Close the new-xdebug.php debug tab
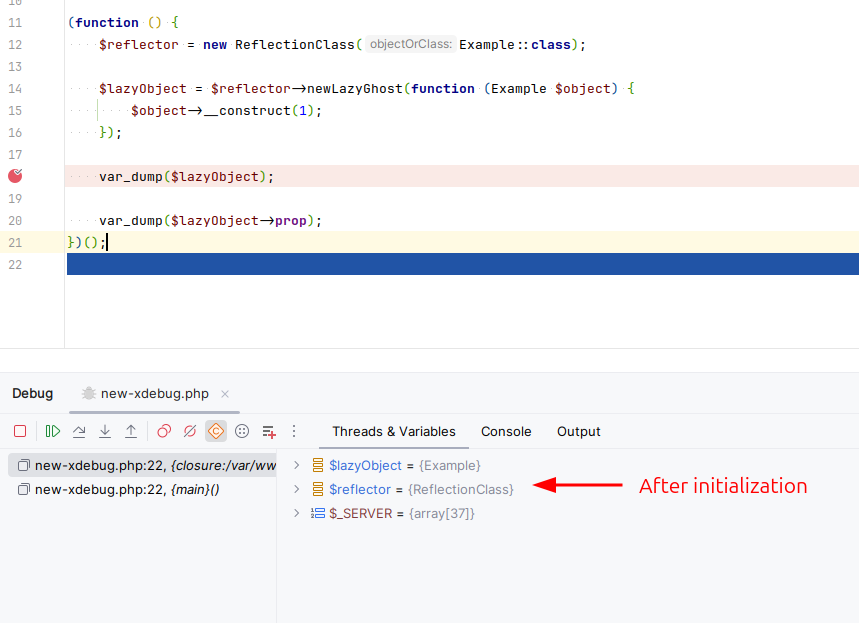859x623 pixels. tap(225, 394)
